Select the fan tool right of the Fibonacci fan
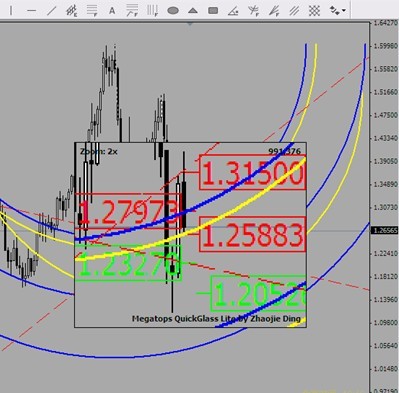The image size is (399, 393). point(274,11)
